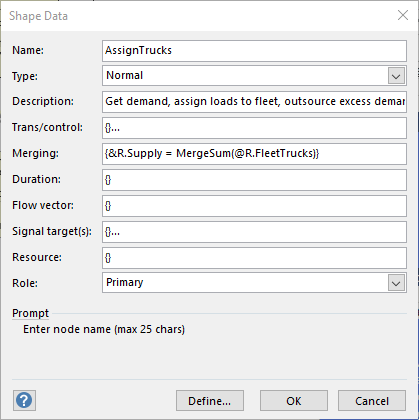Select the Signal target(s) input field

254,232
